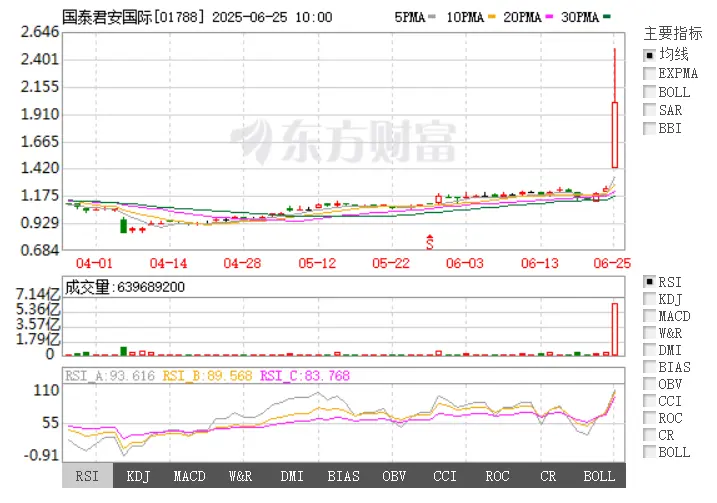Select the 均线 main indicator radio button

pyautogui.click(x=649, y=54)
